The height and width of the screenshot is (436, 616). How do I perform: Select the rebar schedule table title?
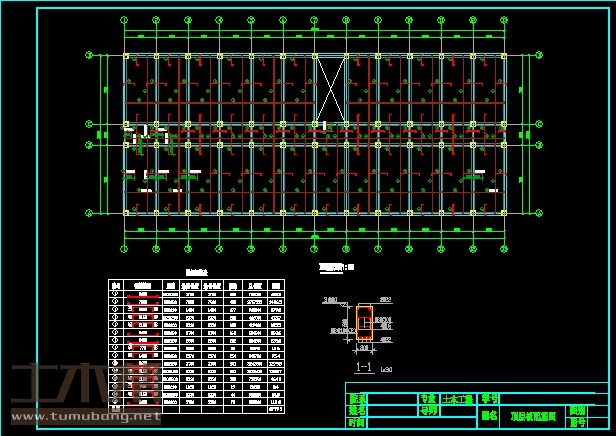197,271
